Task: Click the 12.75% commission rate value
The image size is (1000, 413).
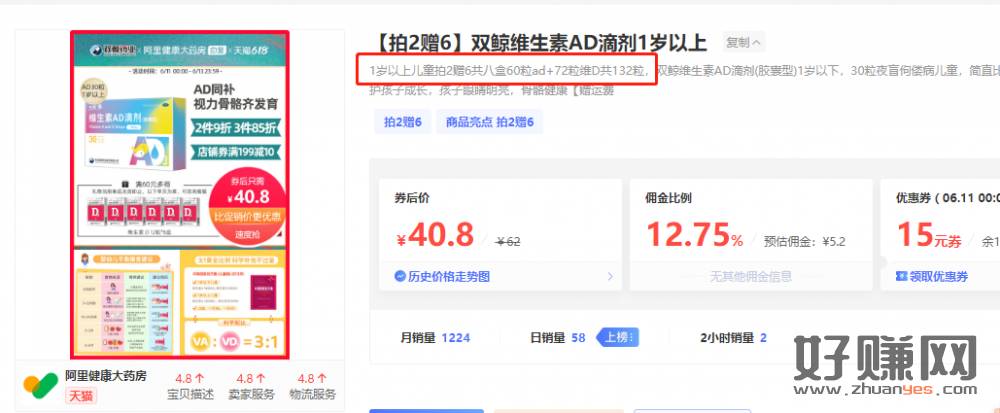Action: pyautogui.click(x=695, y=235)
